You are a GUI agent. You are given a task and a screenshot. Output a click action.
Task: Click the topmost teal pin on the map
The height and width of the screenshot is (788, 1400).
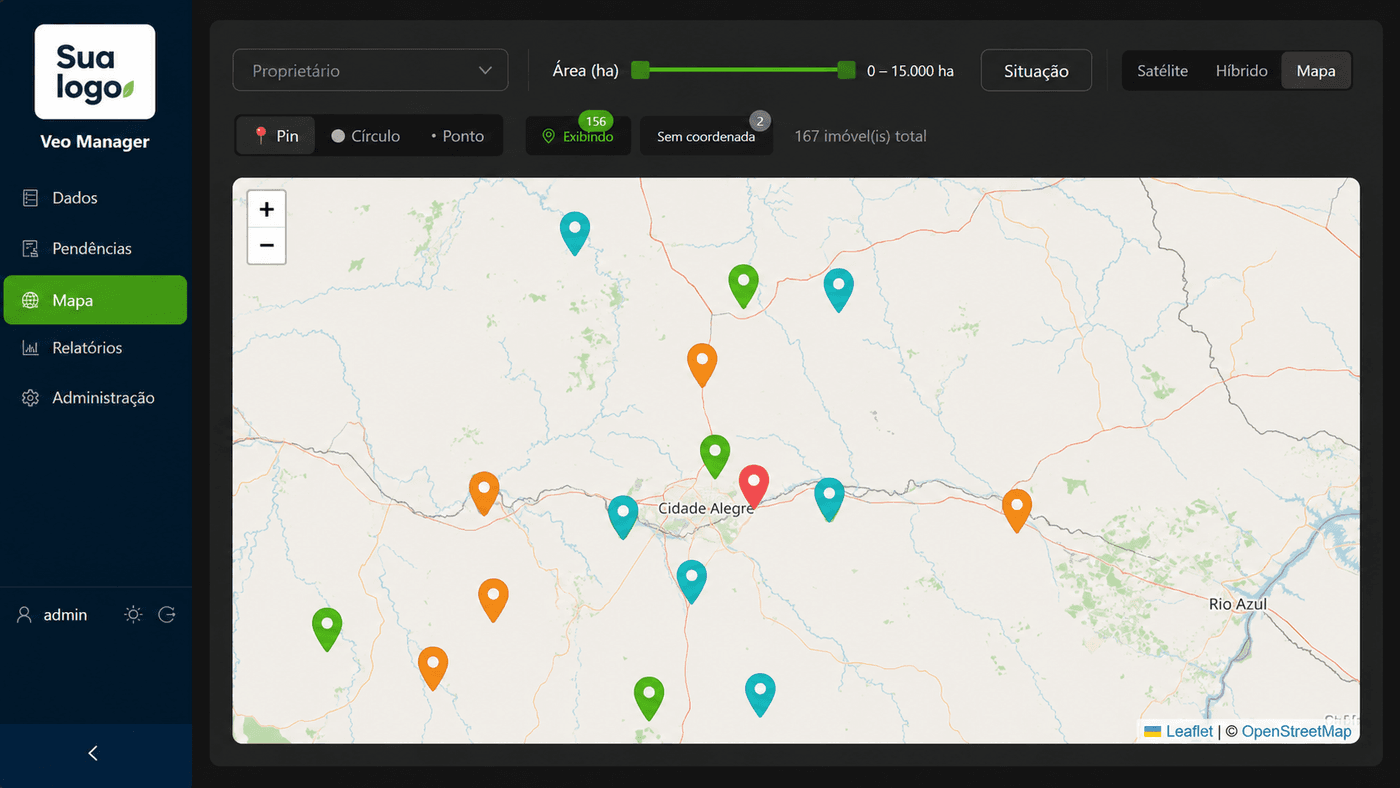click(x=575, y=233)
